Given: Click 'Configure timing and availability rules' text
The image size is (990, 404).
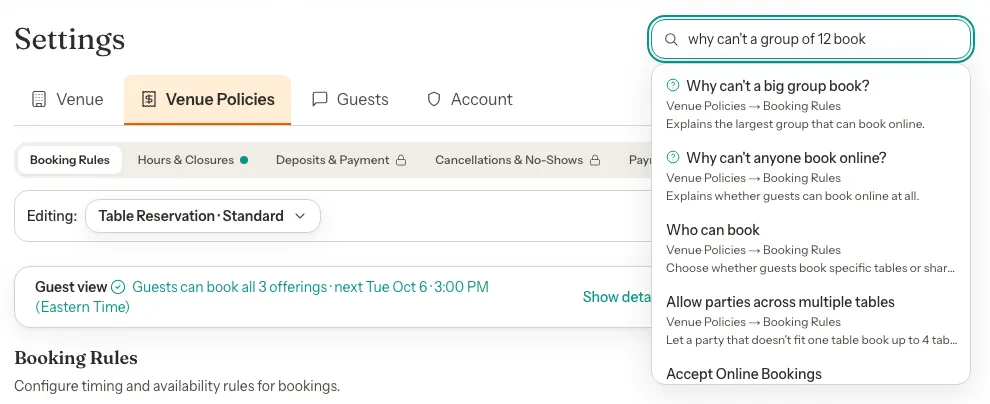Looking at the screenshot, I should point(177,386).
